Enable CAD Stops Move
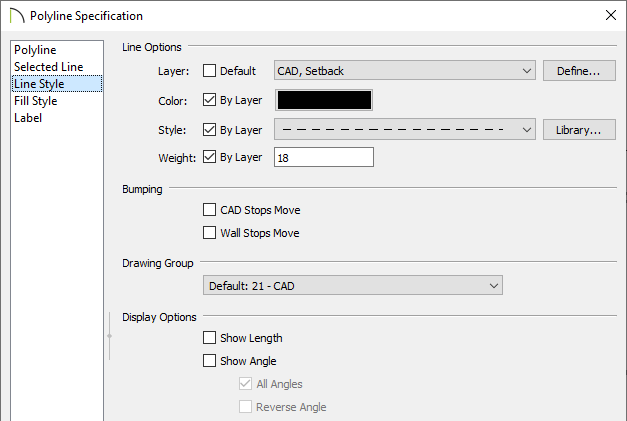Image resolution: width=627 pixels, height=421 pixels. pyautogui.click(x=209, y=210)
